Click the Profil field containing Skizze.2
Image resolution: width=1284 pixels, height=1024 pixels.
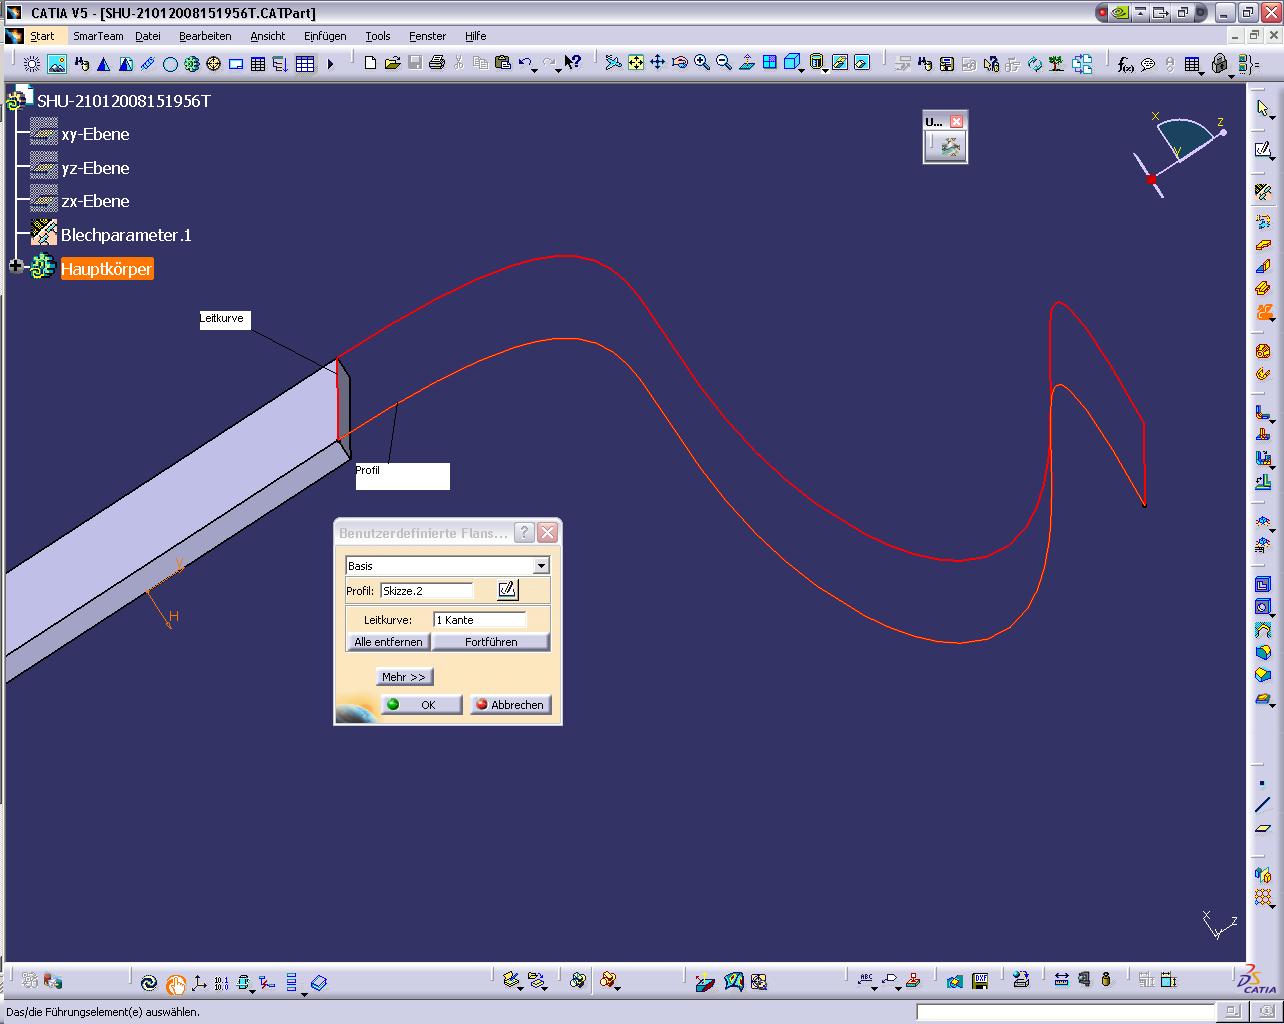click(428, 591)
